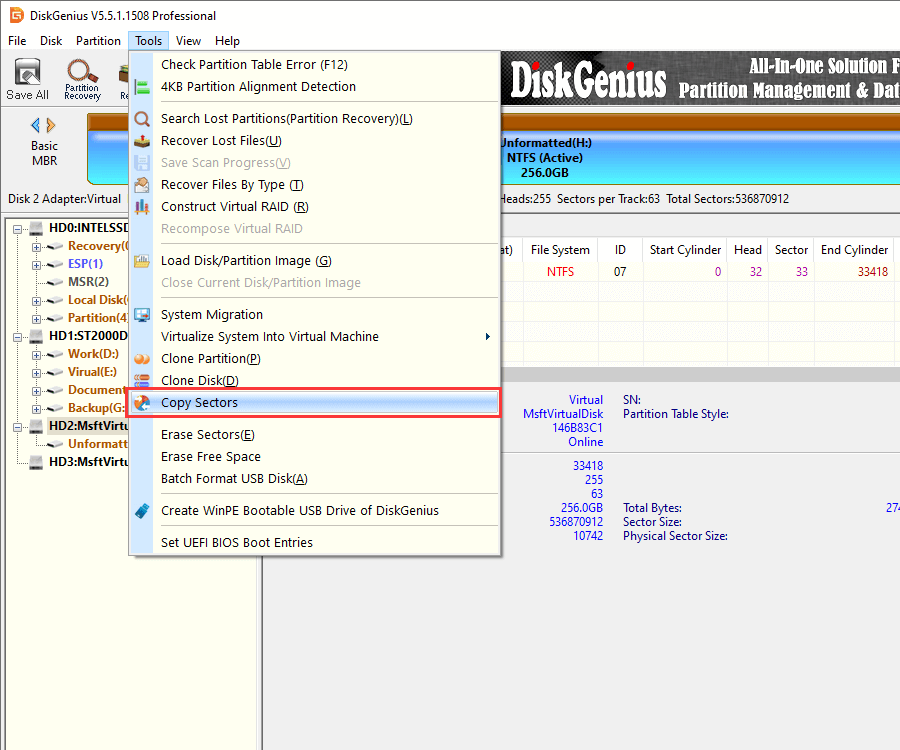Select MSR(2) partition in tree

88,282
